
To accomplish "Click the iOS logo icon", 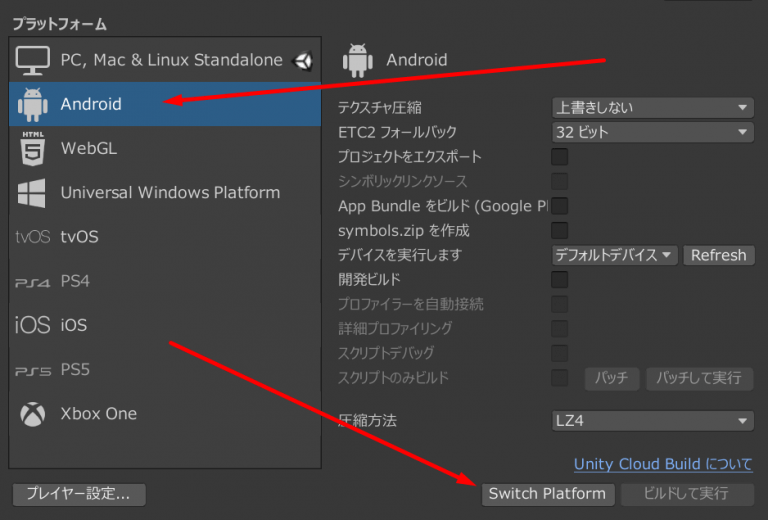I will point(33,325).
